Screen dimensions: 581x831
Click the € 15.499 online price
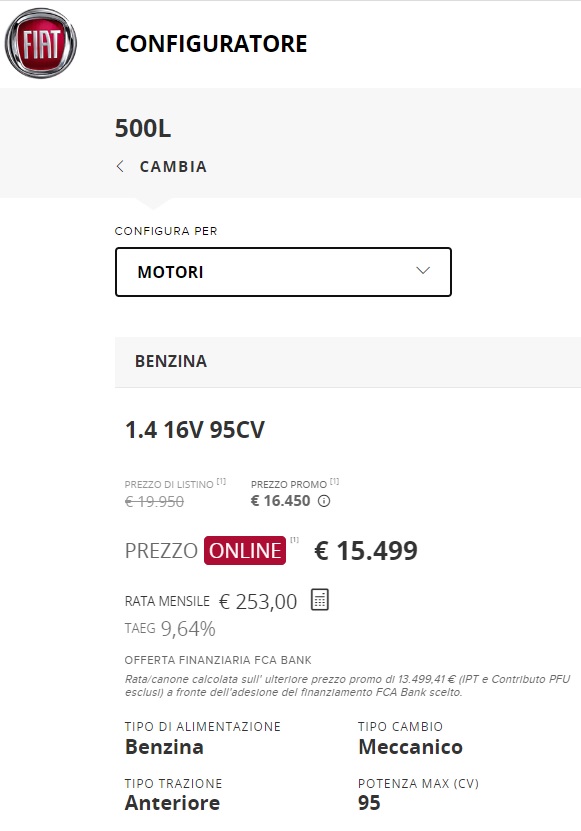pyautogui.click(x=366, y=551)
